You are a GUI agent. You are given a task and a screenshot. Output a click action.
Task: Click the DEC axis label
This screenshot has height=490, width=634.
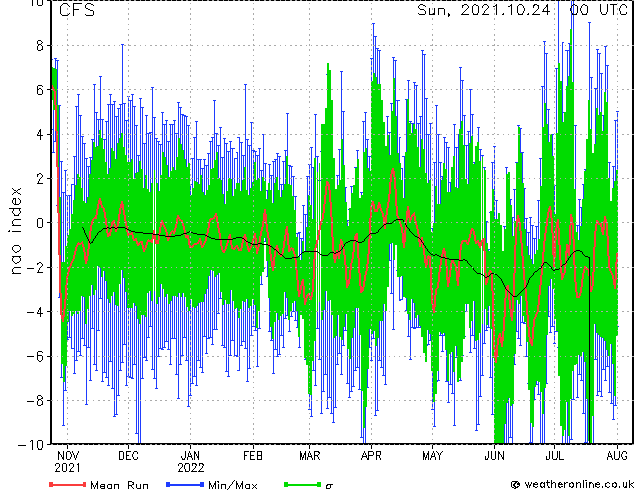coord(128,456)
